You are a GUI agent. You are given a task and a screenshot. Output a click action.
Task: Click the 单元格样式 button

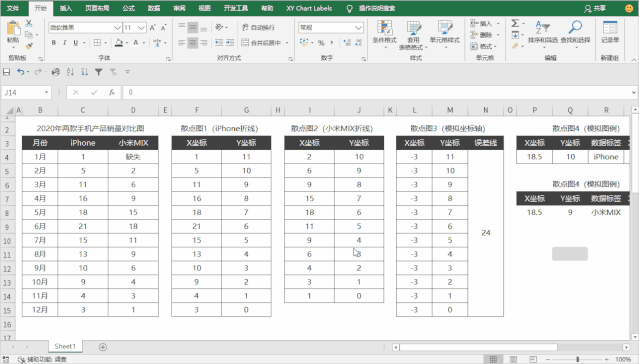tap(445, 33)
